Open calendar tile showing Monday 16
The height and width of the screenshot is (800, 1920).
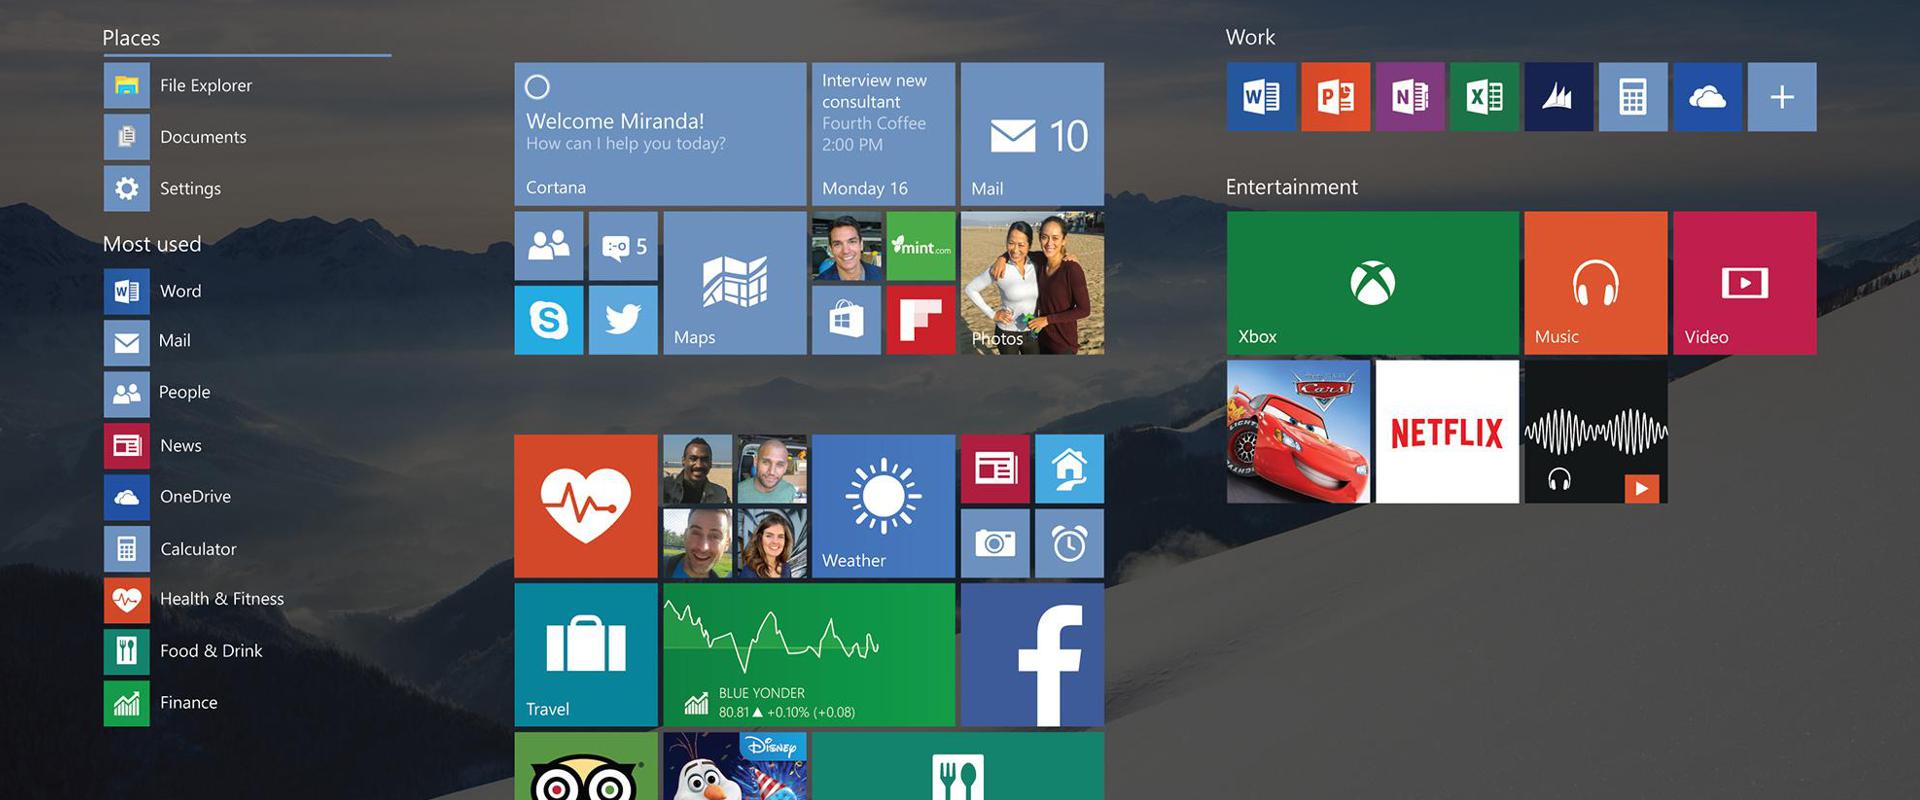coord(883,134)
